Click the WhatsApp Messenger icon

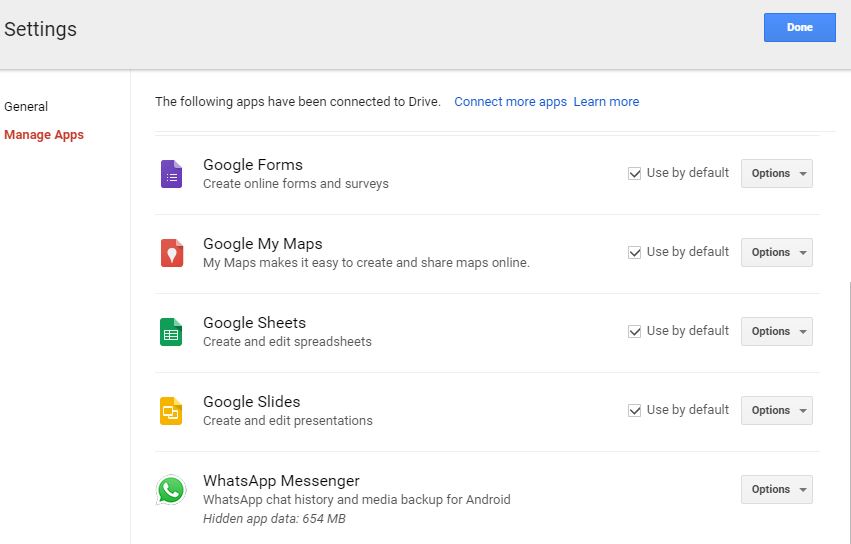click(x=171, y=490)
